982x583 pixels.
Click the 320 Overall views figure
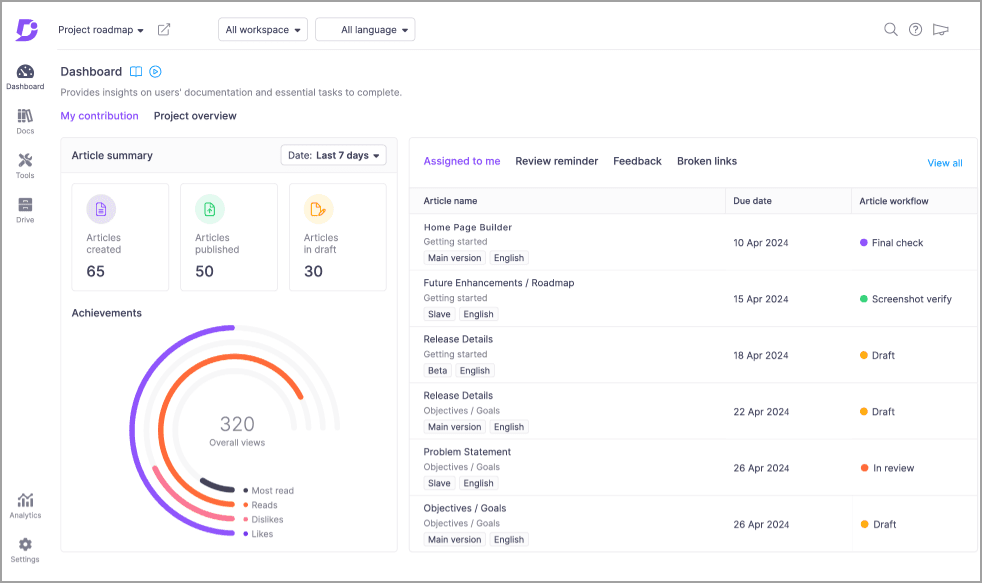(x=237, y=425)
